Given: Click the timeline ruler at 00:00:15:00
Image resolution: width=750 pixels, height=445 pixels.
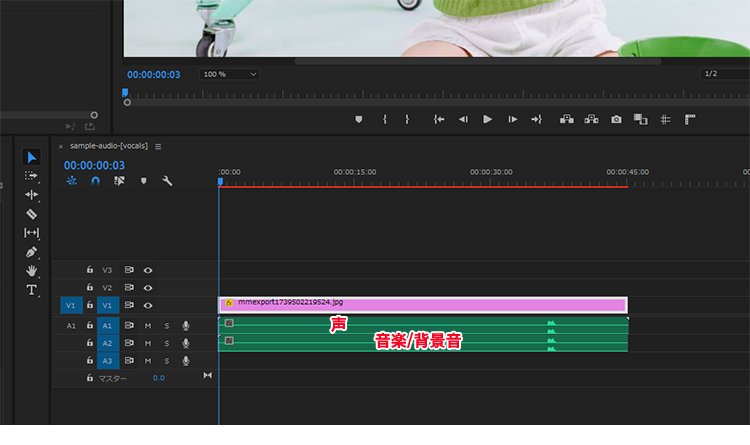Looking at the screenshot, I should (x=354, y=172).
